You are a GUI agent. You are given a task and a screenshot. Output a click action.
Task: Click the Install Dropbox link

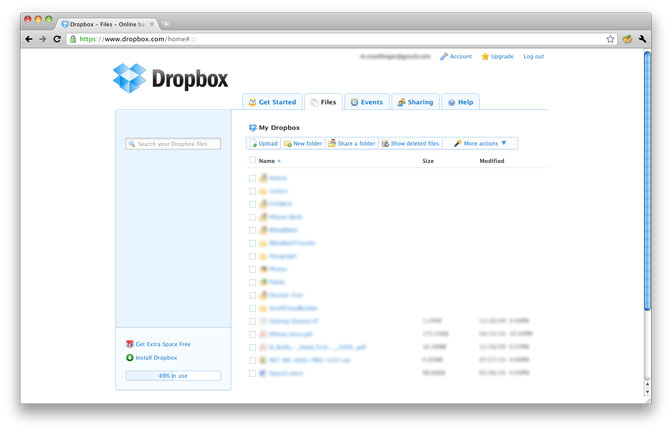tap(151, 358)
